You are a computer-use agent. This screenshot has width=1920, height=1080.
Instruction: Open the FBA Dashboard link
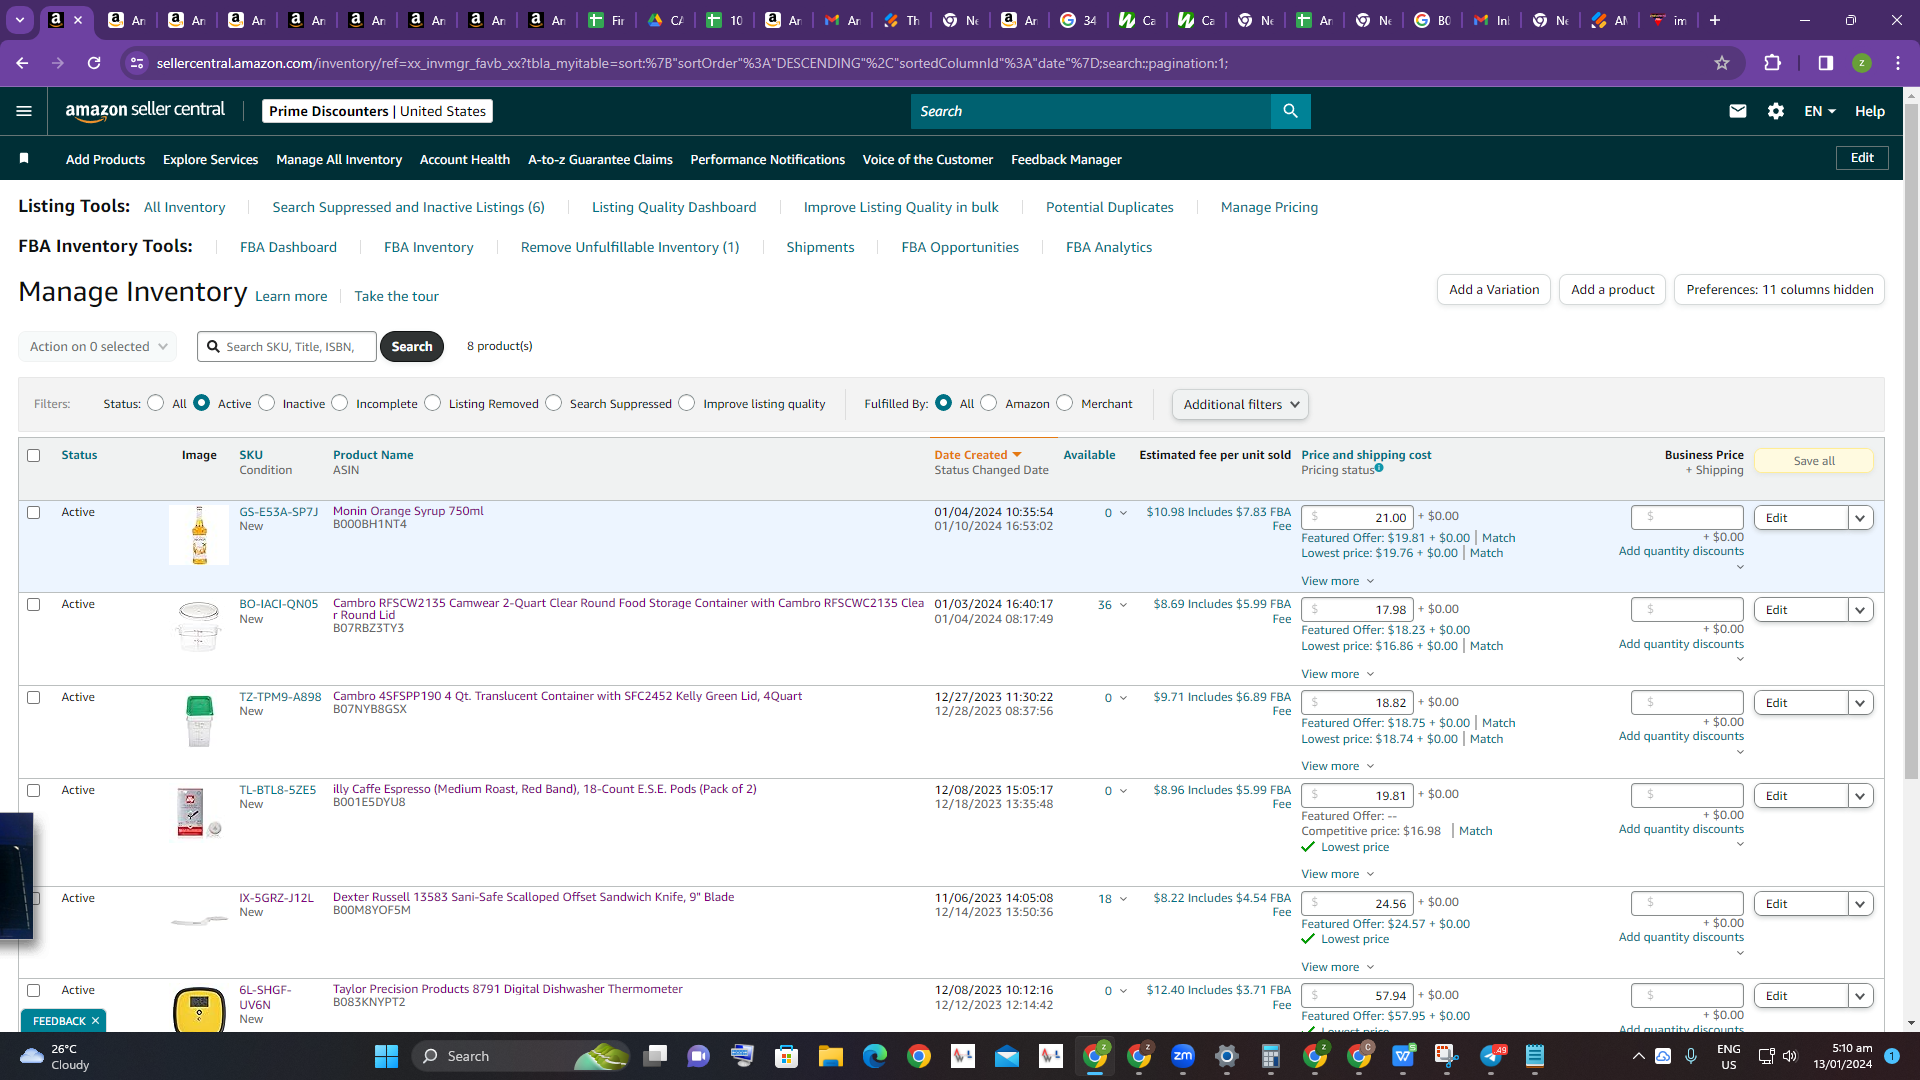coord(288,247)
